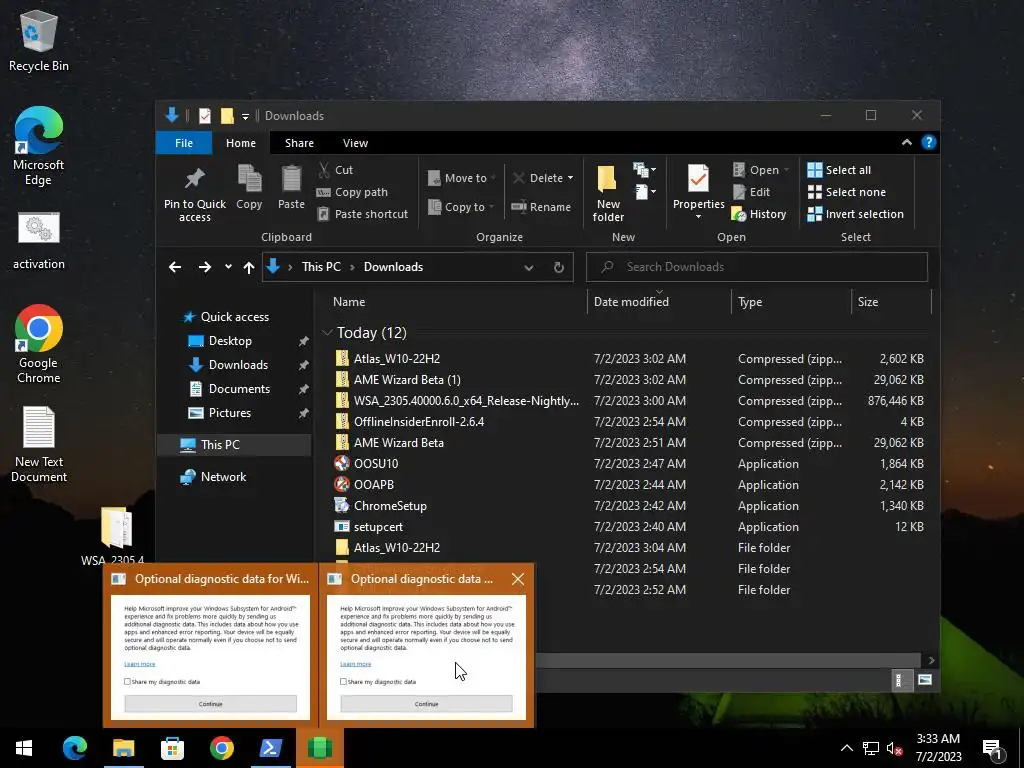Open the Properties dropdown arrow
Viewport: 1024px width, 768px height.
[698, 217]
